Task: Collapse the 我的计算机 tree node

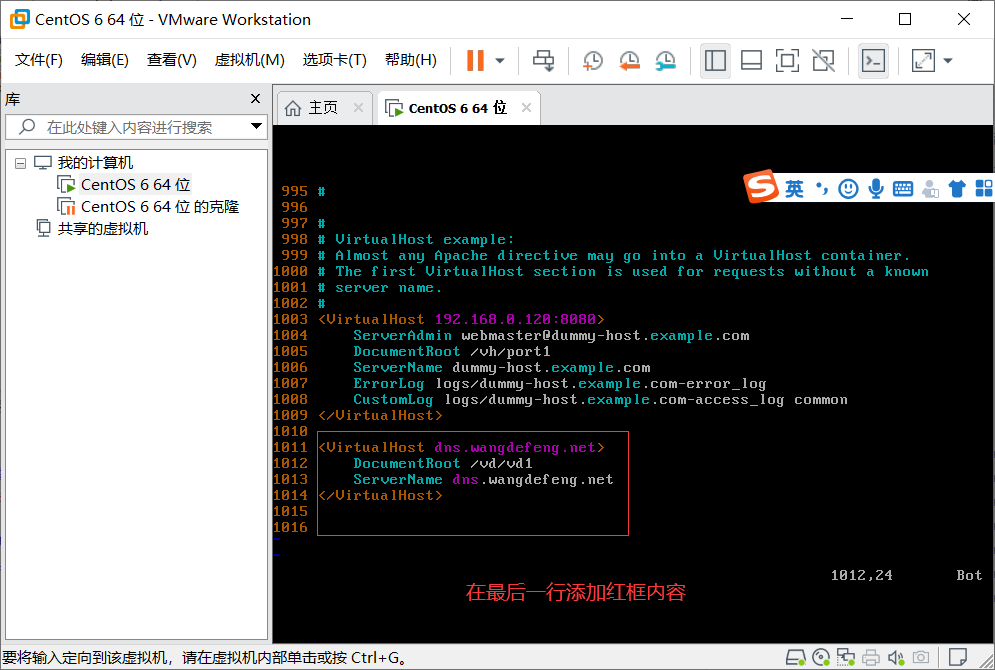Action: (x=20, y=164)
